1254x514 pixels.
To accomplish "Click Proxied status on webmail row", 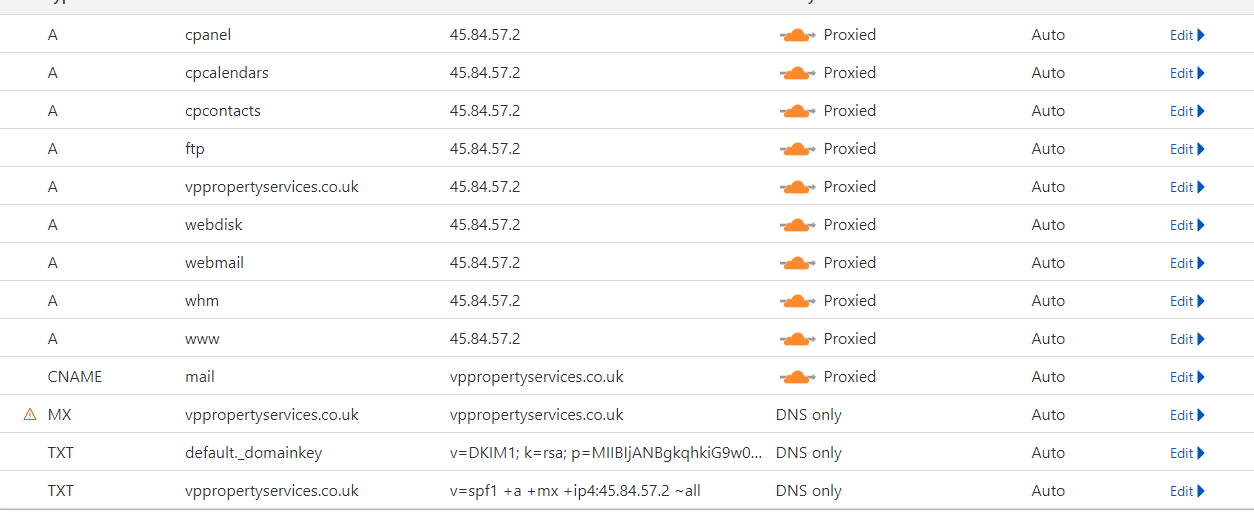I will [849, 263].
